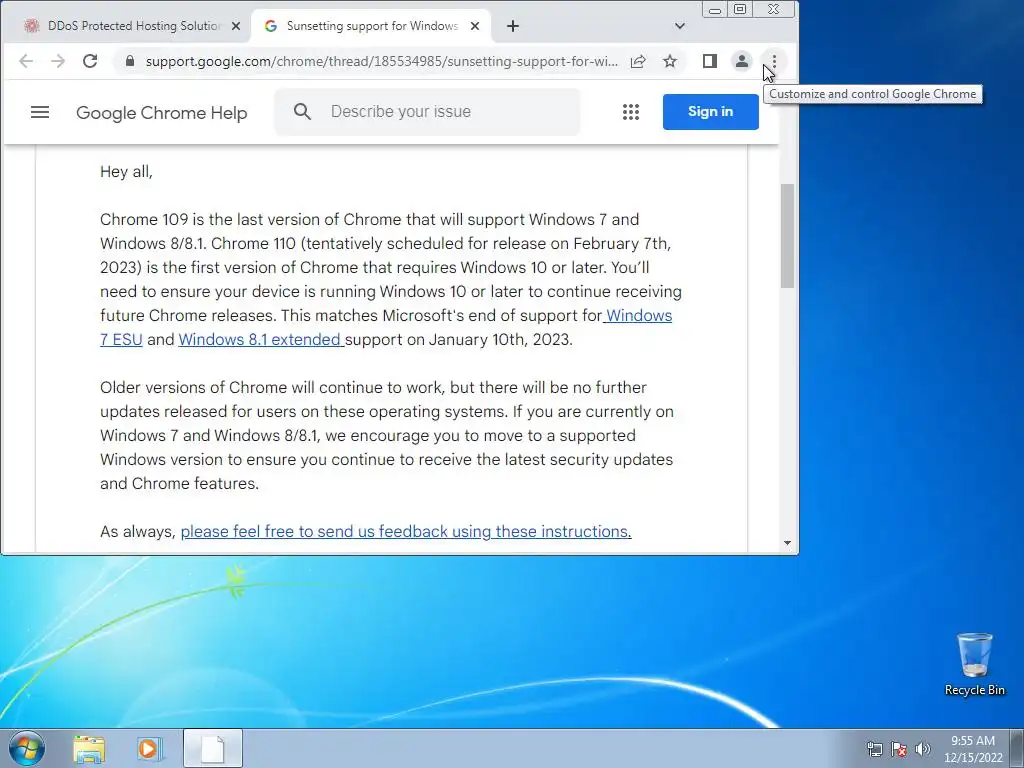Select the Sunsetting support for Windows tab
Screen dimensions: 1024x768
371,26
